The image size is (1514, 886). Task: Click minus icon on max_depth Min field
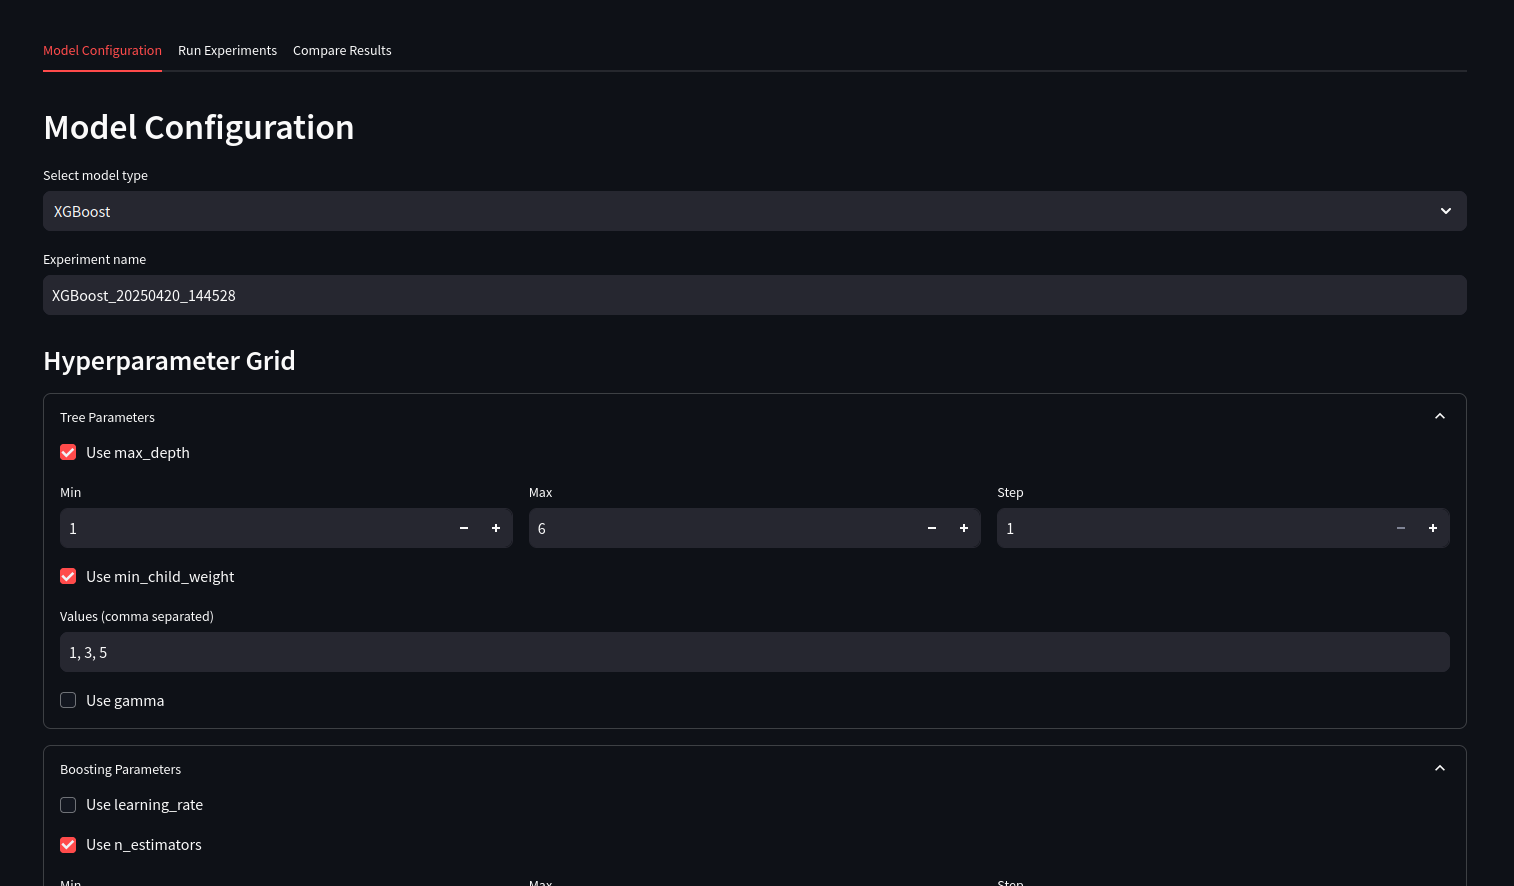[x=464, y=528]
